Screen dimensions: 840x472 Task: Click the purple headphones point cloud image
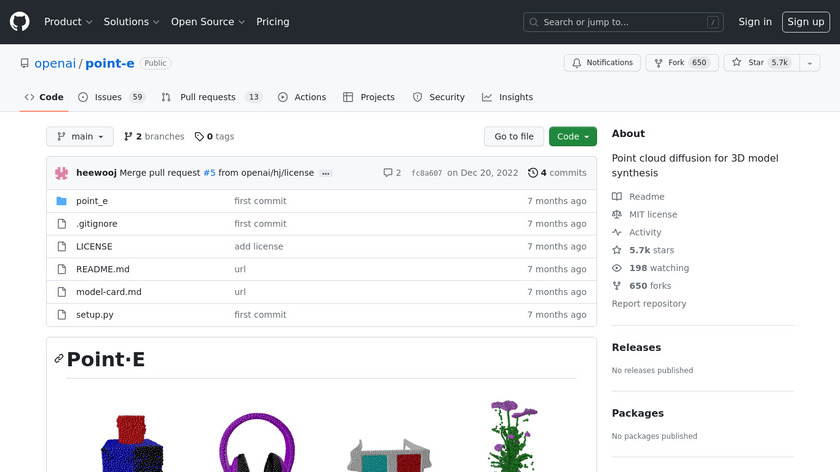[x=257, y=443]
